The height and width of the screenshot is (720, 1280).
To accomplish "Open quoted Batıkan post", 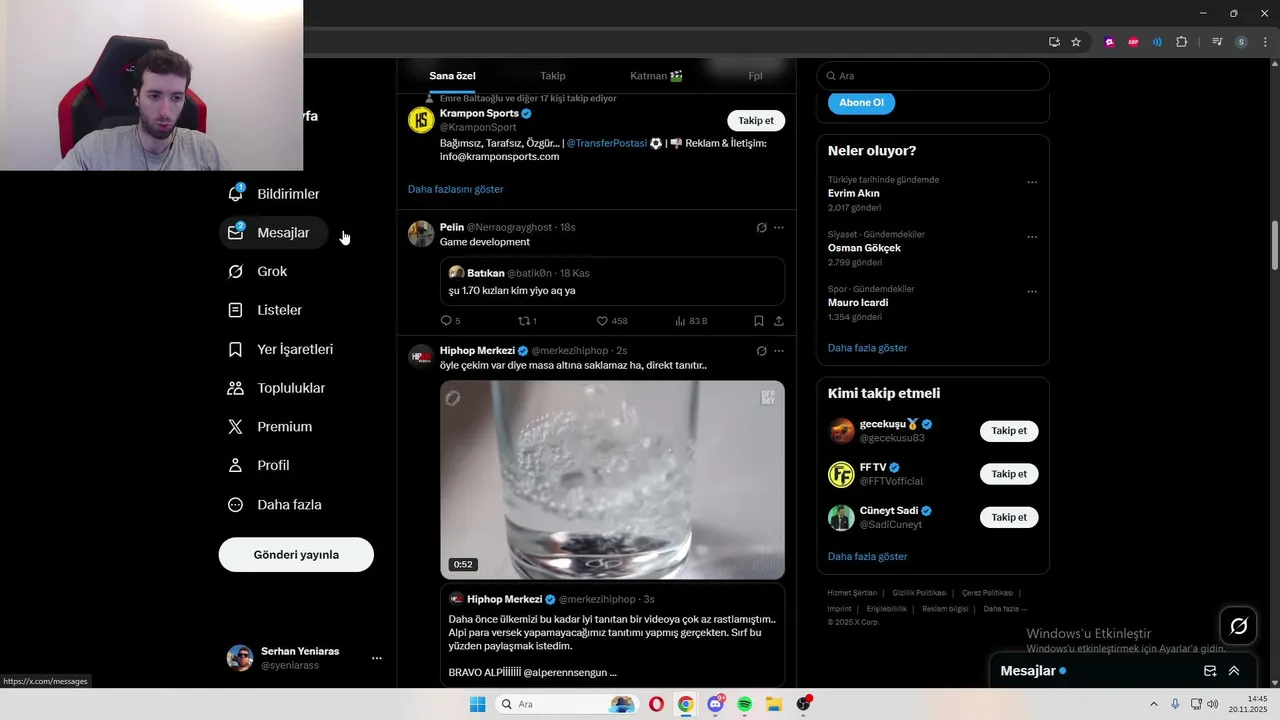I will pyautogui.click(x=612, y=281).
